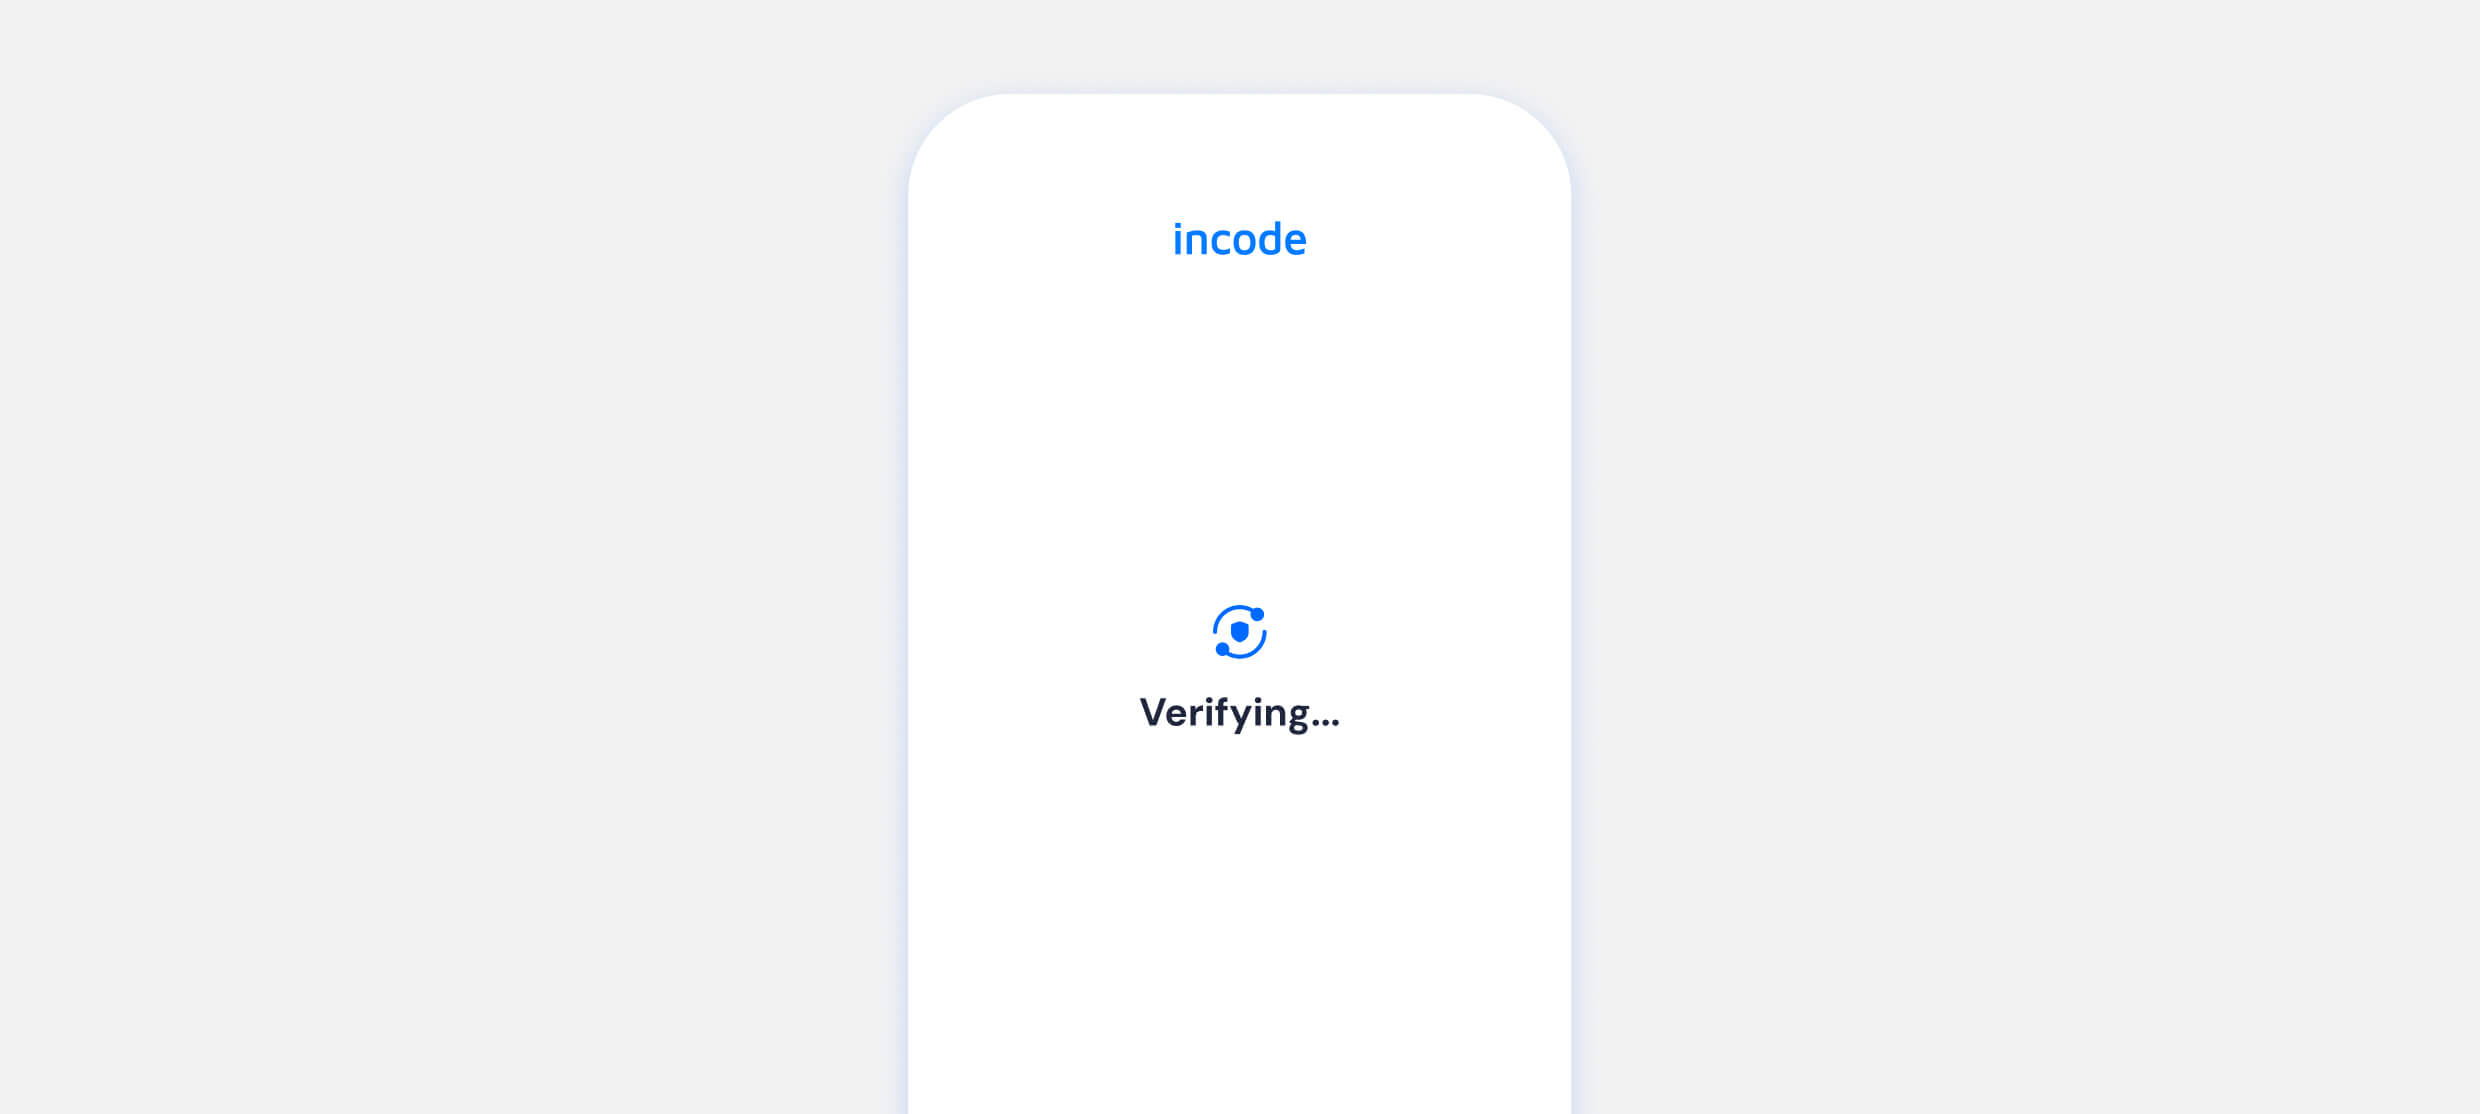The image size is (2480, 1114).
Task: Click the incode logo
Action: (x=1239, y=239)
